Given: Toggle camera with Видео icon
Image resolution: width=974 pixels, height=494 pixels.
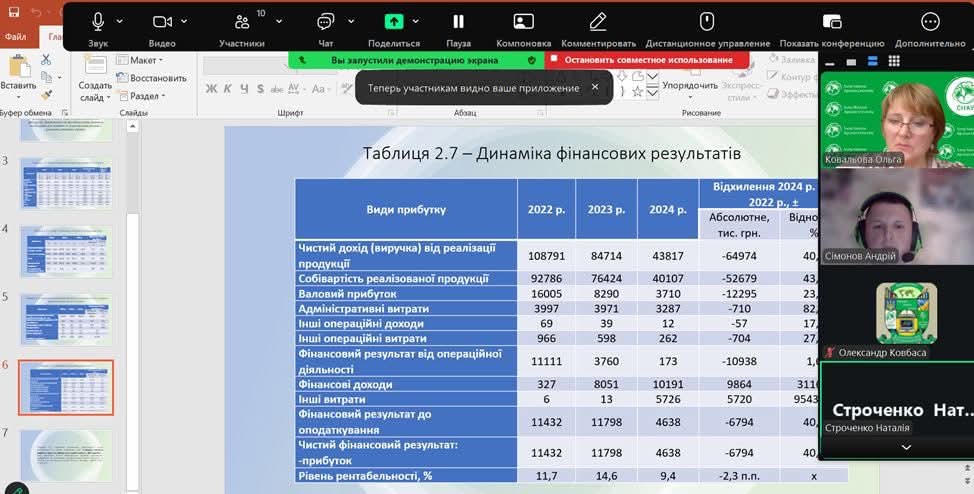Looking at the screenshot, I should (162, 21).
